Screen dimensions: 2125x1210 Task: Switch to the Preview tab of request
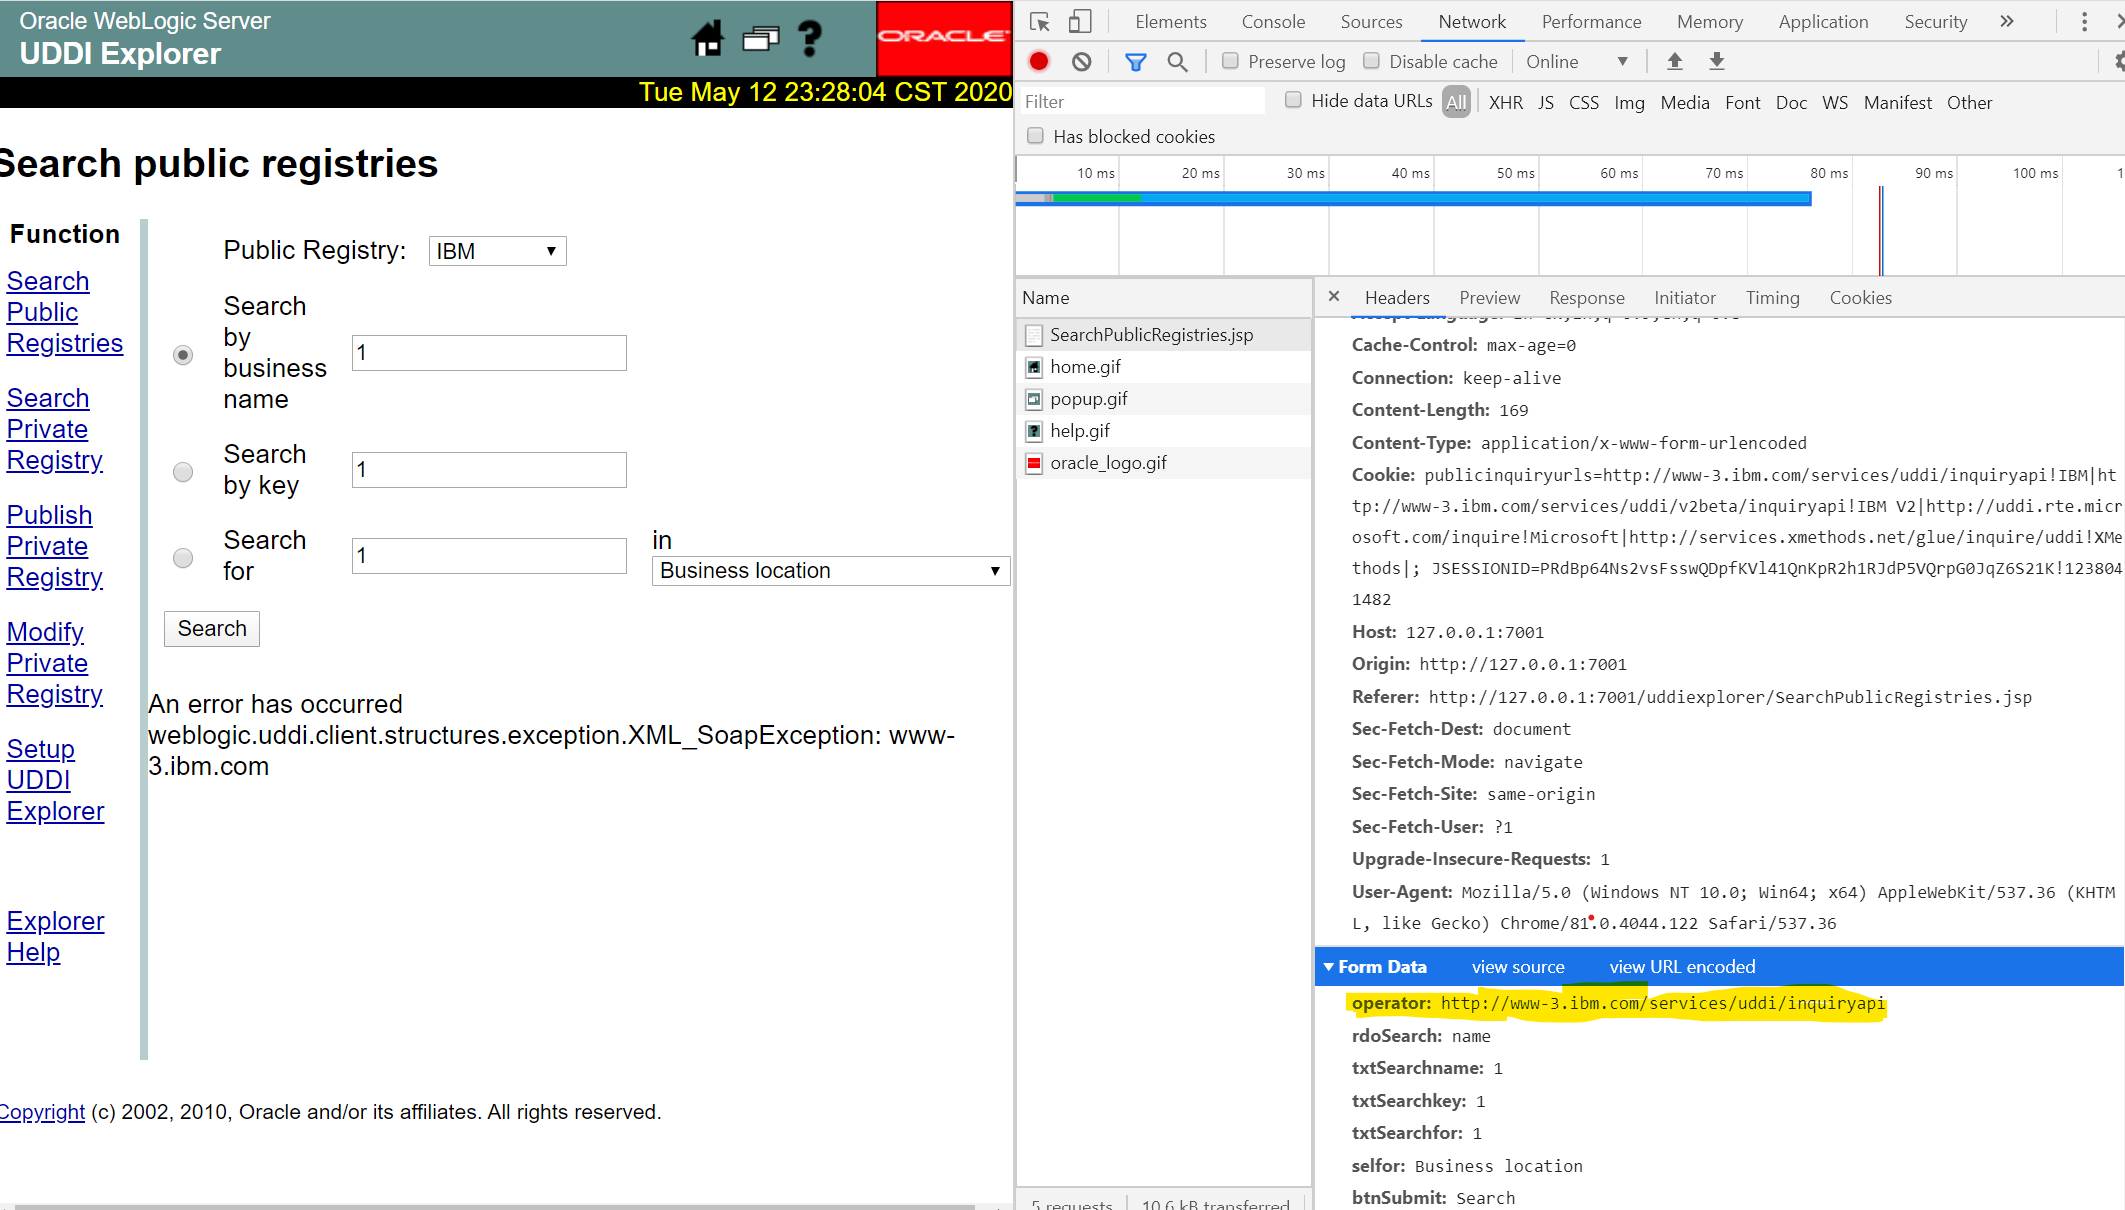click(x=1489, y=298)
